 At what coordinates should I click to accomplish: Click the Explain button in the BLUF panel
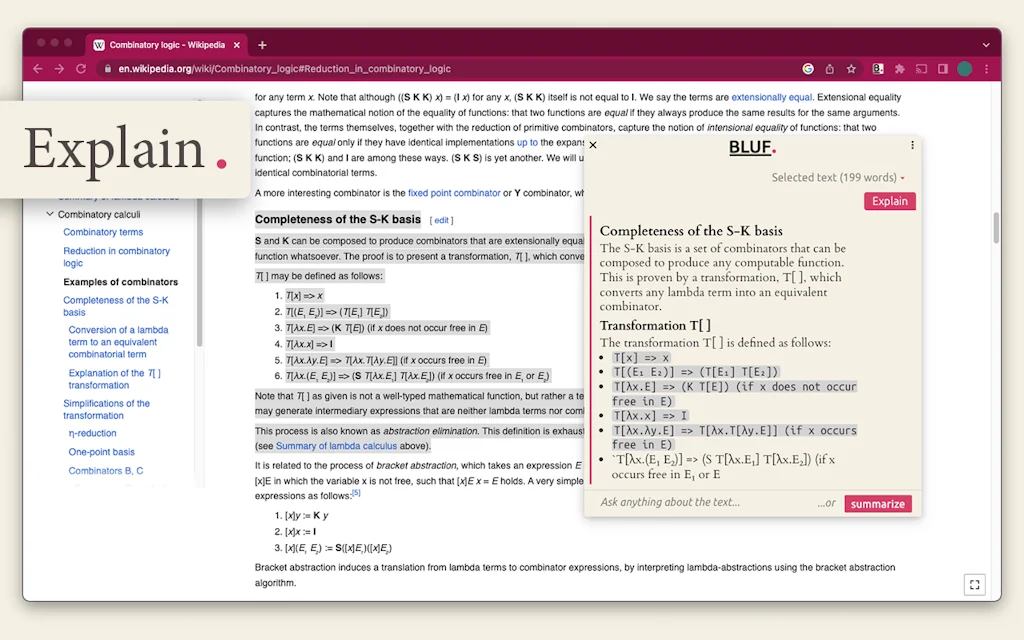tap(889, 201)
